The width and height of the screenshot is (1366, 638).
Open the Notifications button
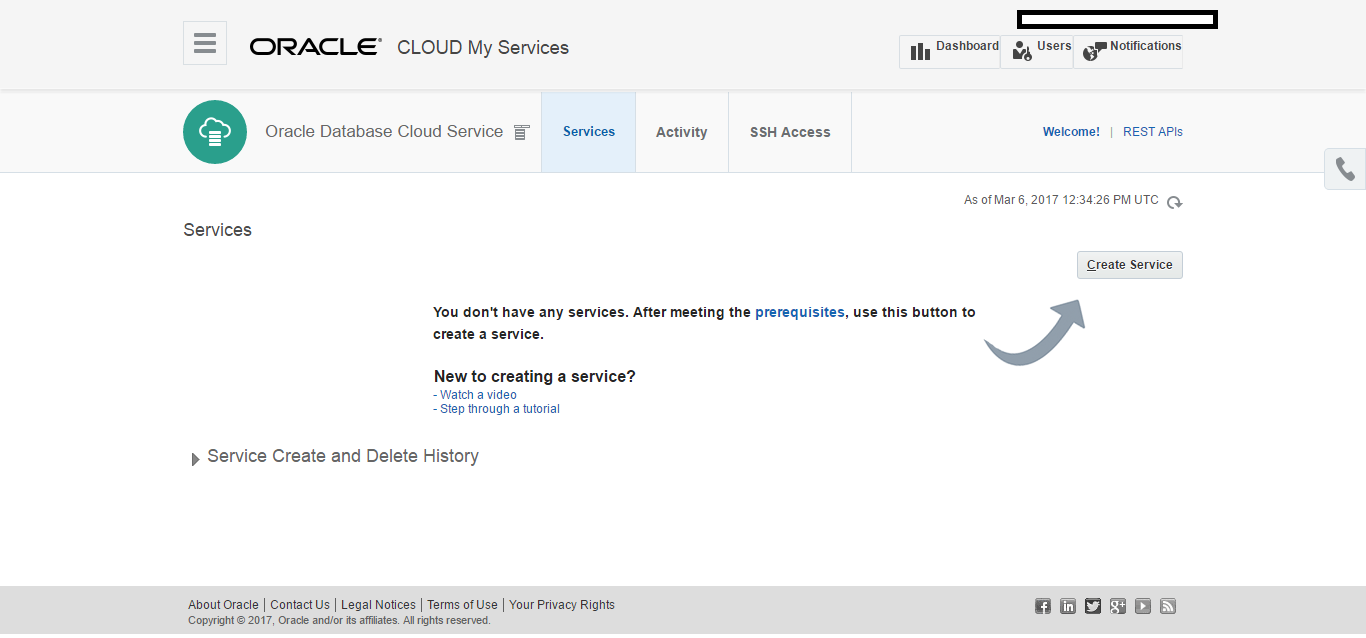tap(1128, 52)
